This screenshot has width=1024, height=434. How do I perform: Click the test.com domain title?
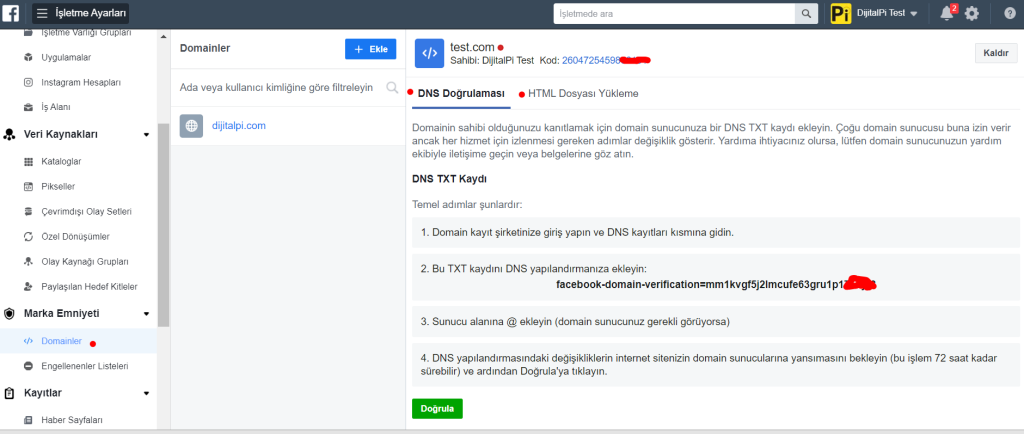472,47
